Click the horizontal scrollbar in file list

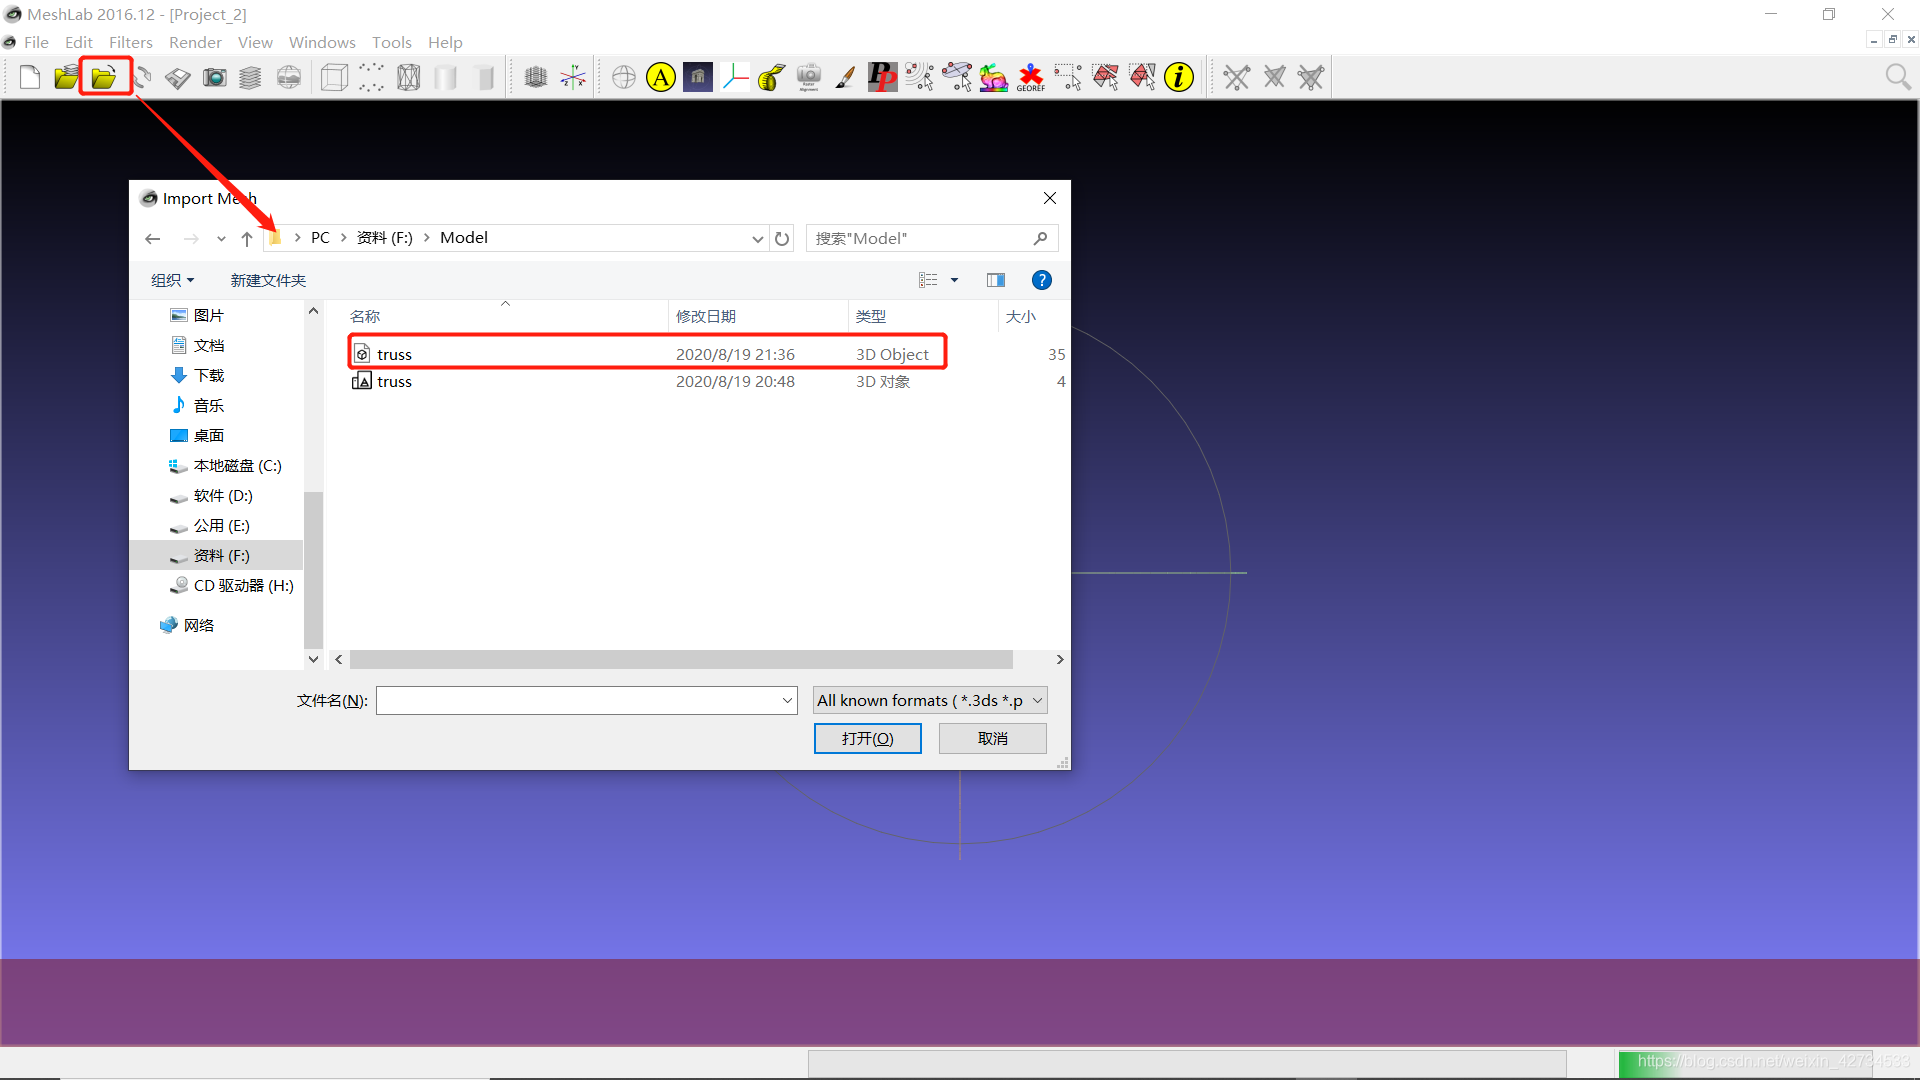pos(680,659)
